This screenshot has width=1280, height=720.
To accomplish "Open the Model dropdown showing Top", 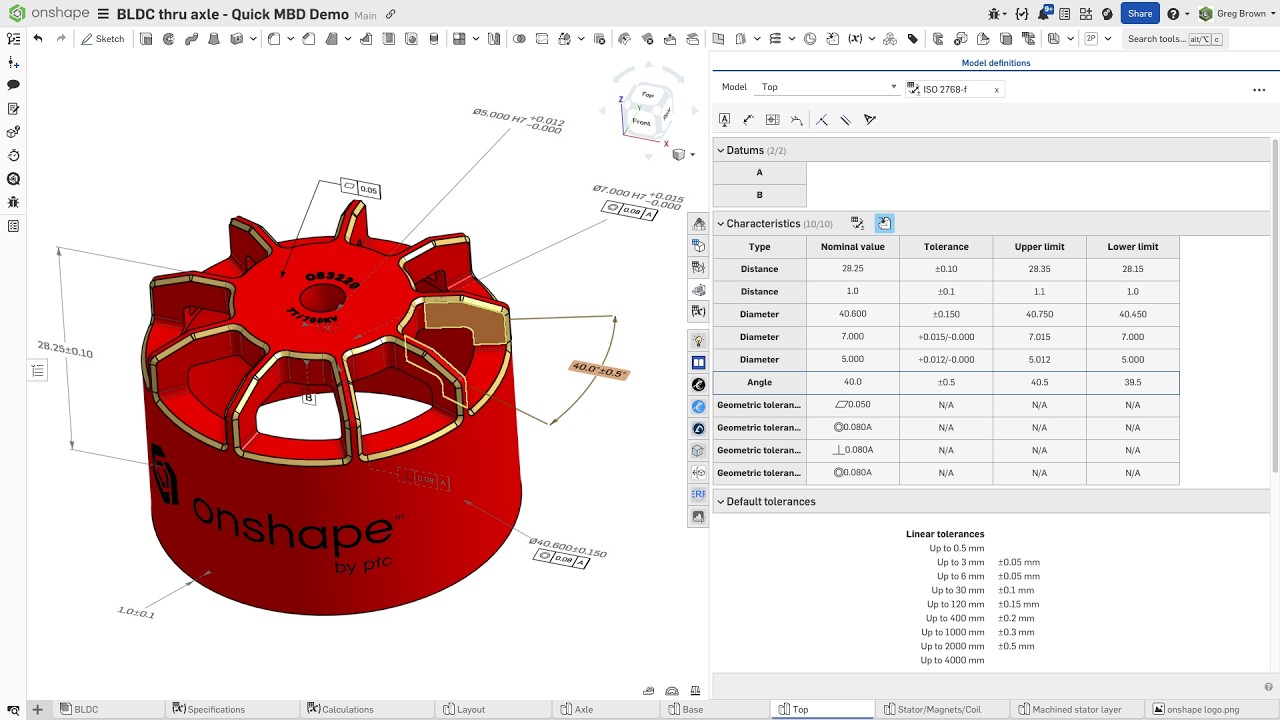I will [x=828, y=87].
